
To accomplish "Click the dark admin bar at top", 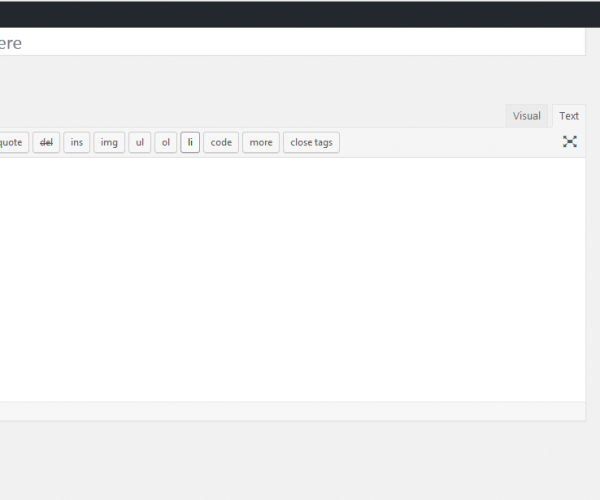I will pos(300,13).
